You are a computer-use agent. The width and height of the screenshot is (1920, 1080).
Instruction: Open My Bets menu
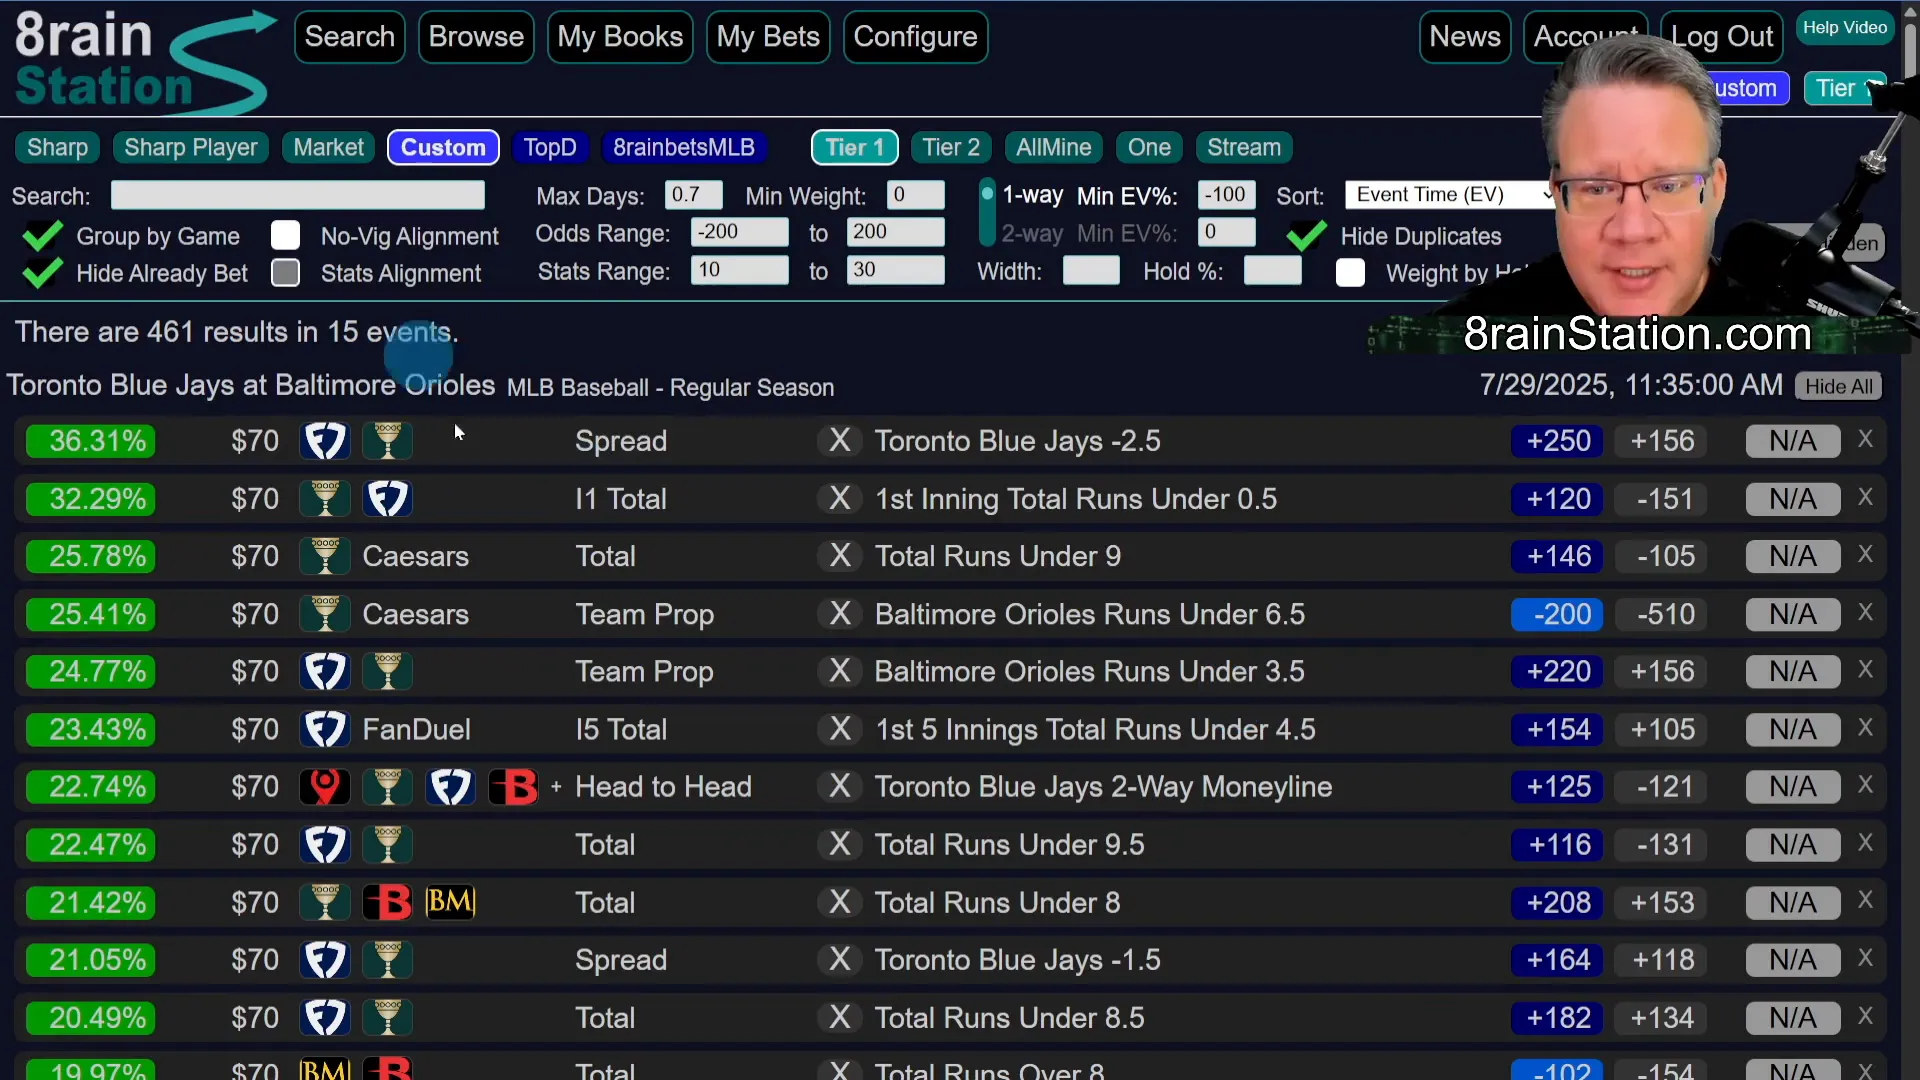coord(767,37)
